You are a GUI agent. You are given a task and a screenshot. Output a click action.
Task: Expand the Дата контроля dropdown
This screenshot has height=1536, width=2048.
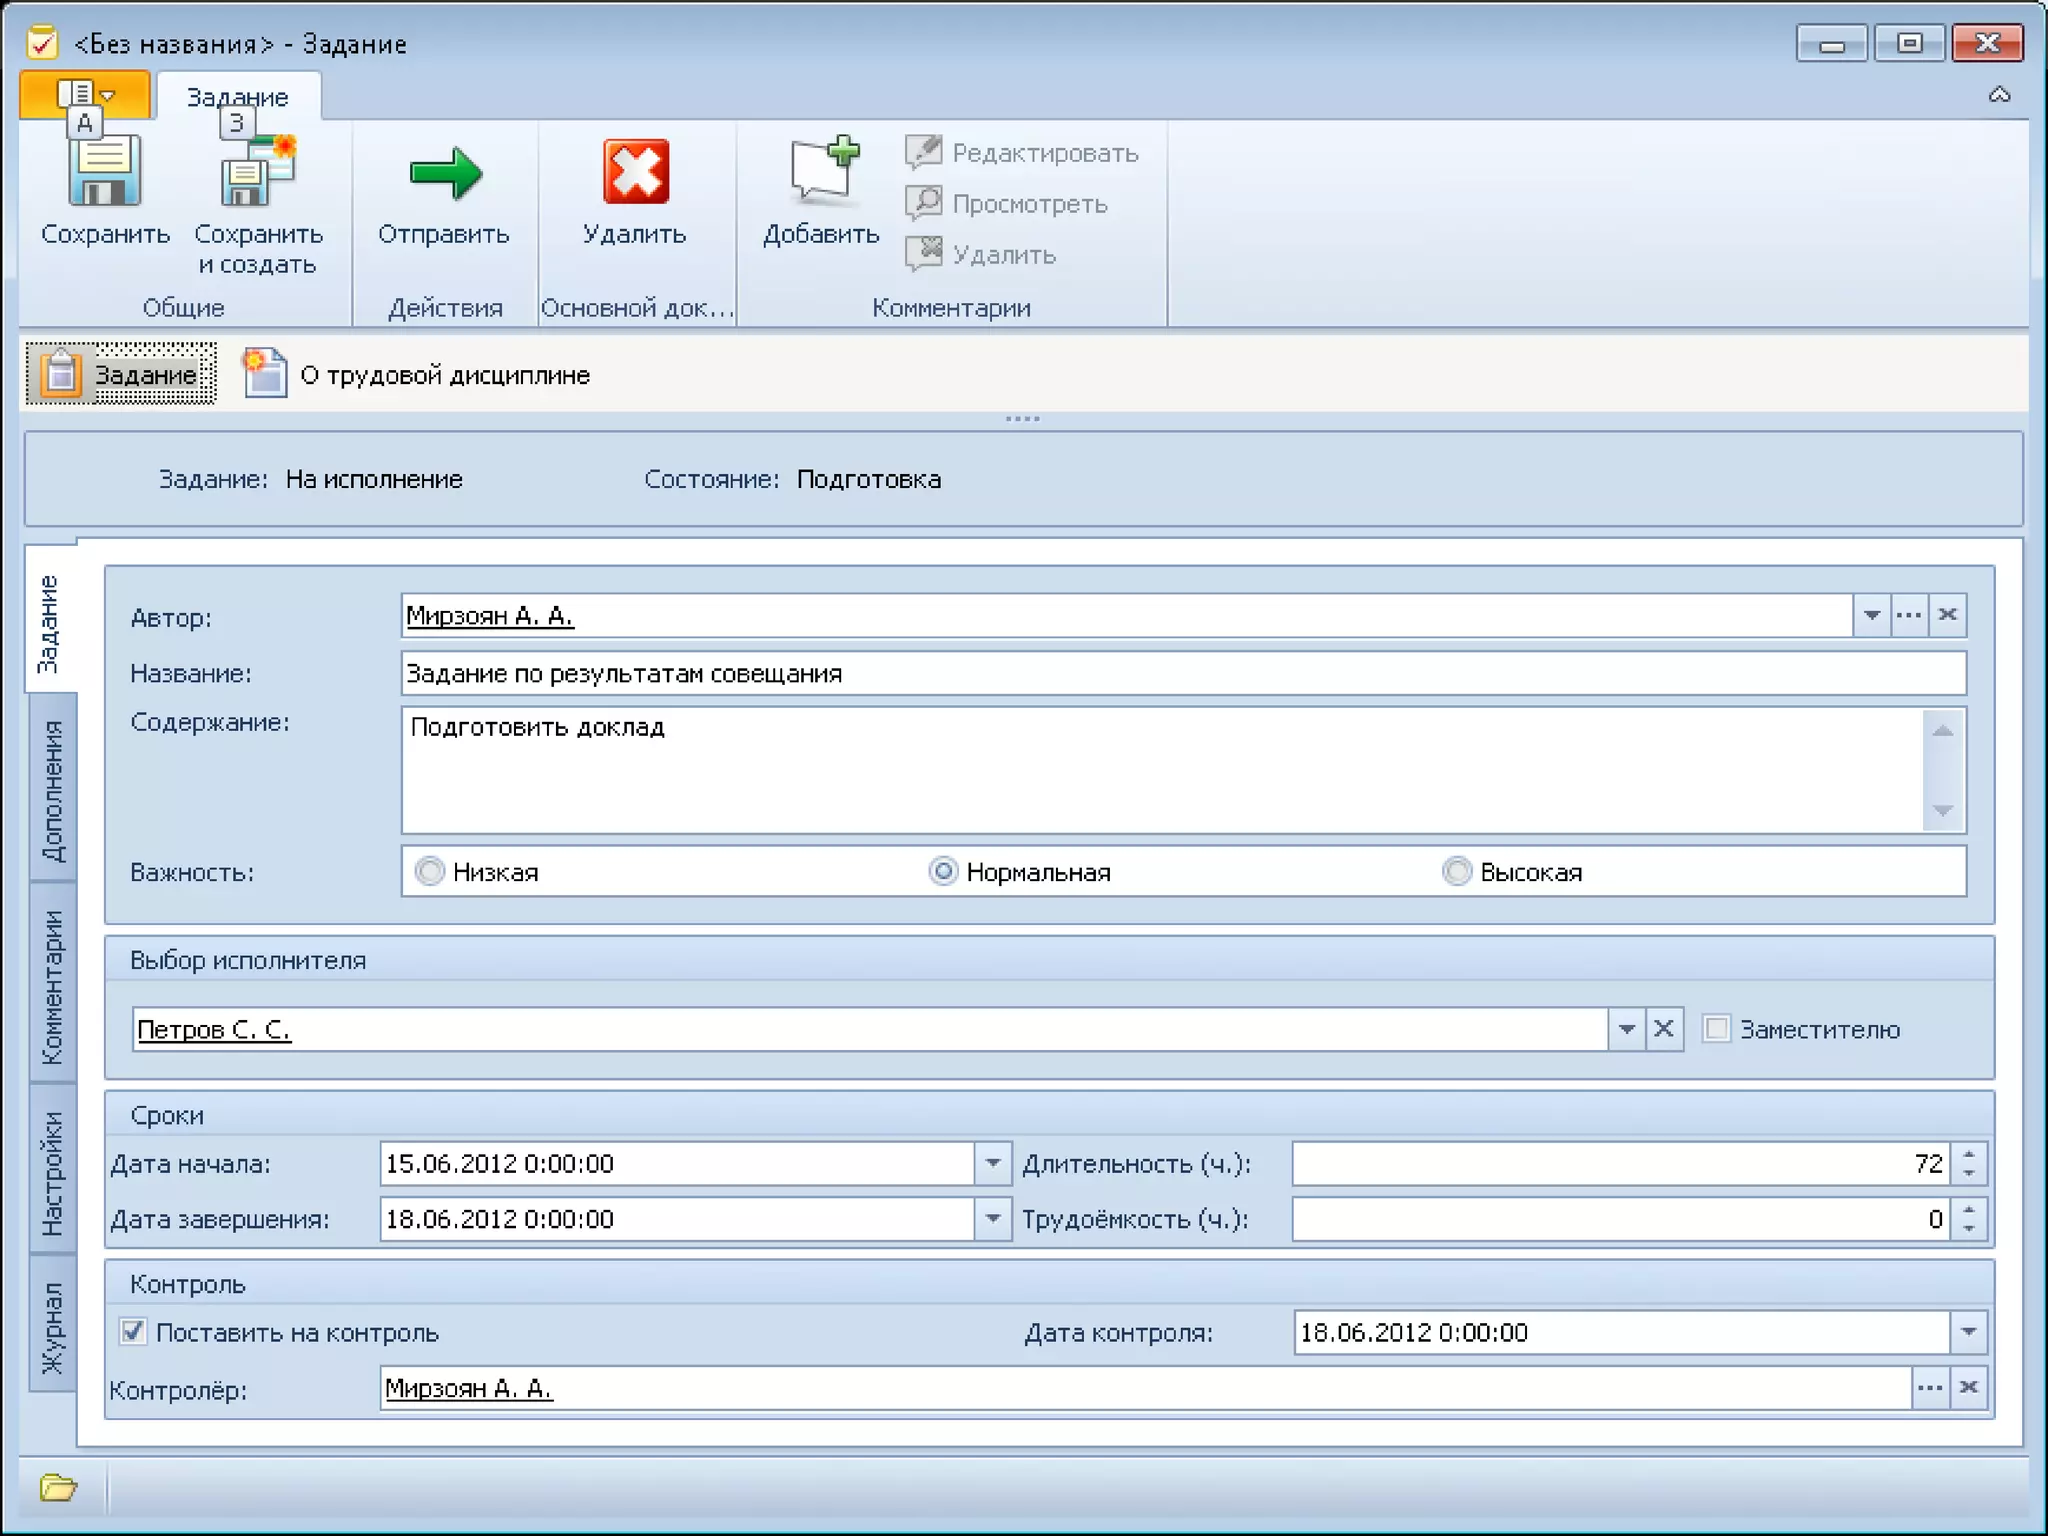[1968, 1332]
